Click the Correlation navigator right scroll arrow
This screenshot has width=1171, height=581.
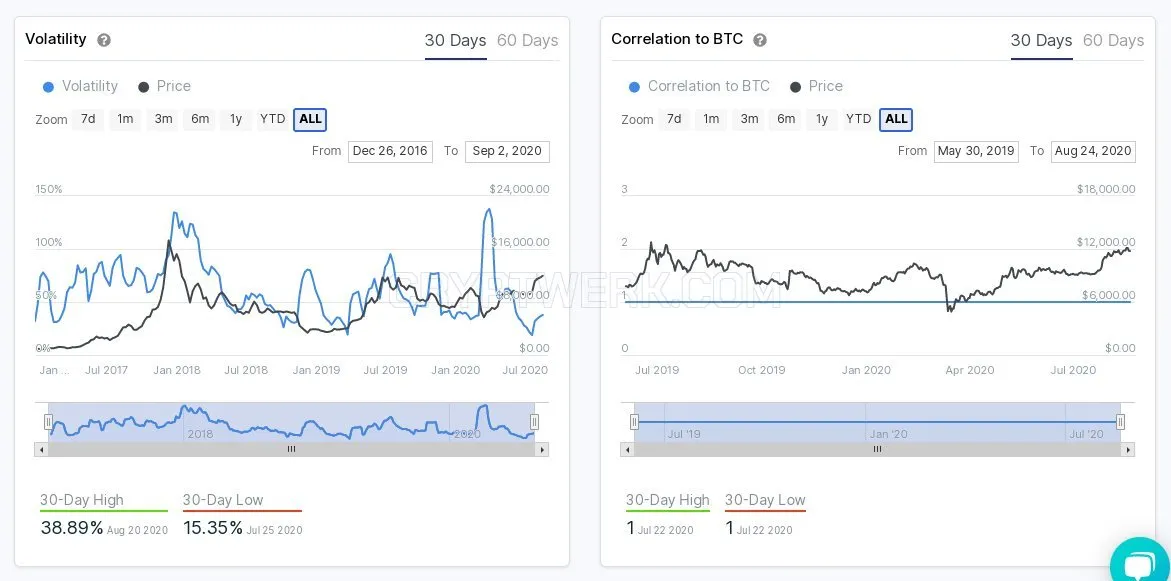1128,450
